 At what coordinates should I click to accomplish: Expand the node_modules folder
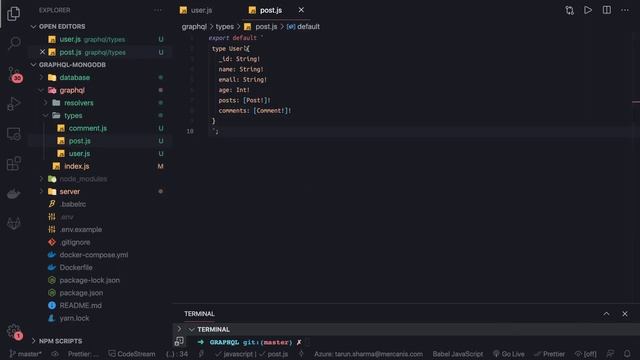tap(83, 179)
